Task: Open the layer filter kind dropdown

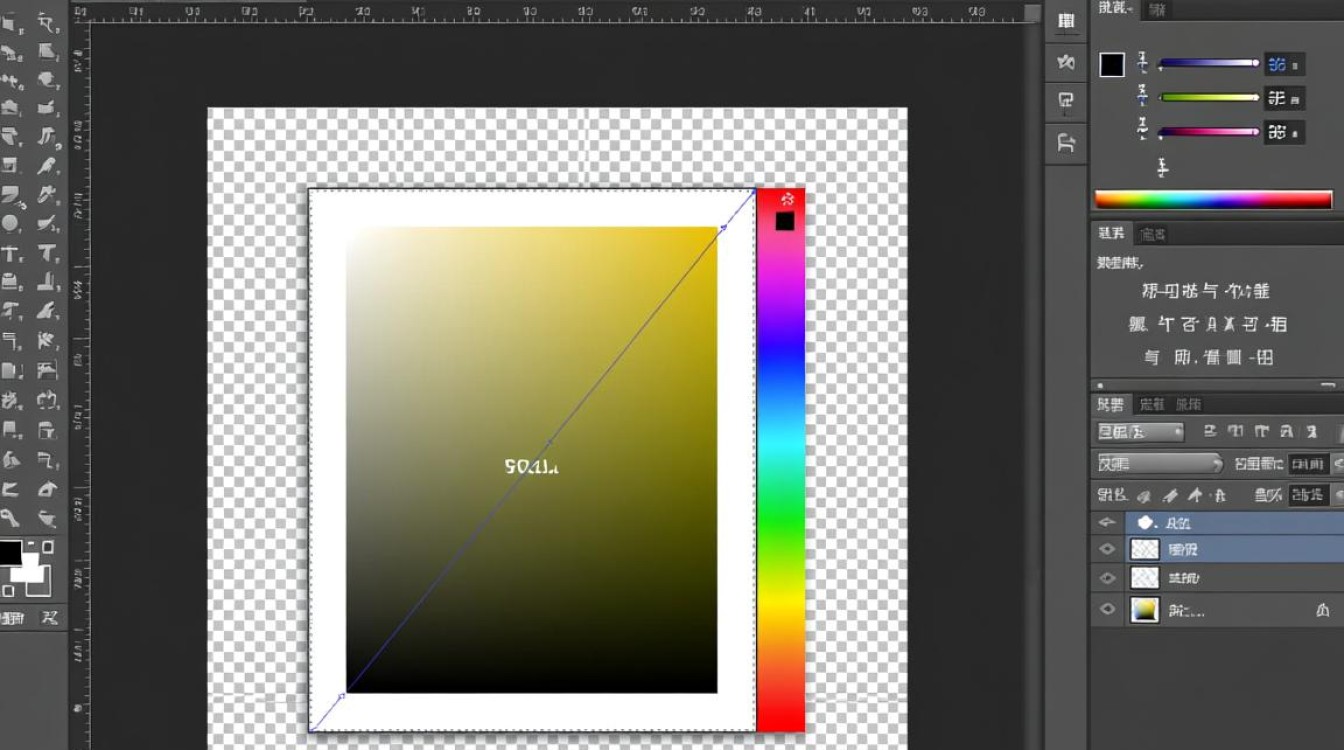Action: click(x=1140, y=432)
